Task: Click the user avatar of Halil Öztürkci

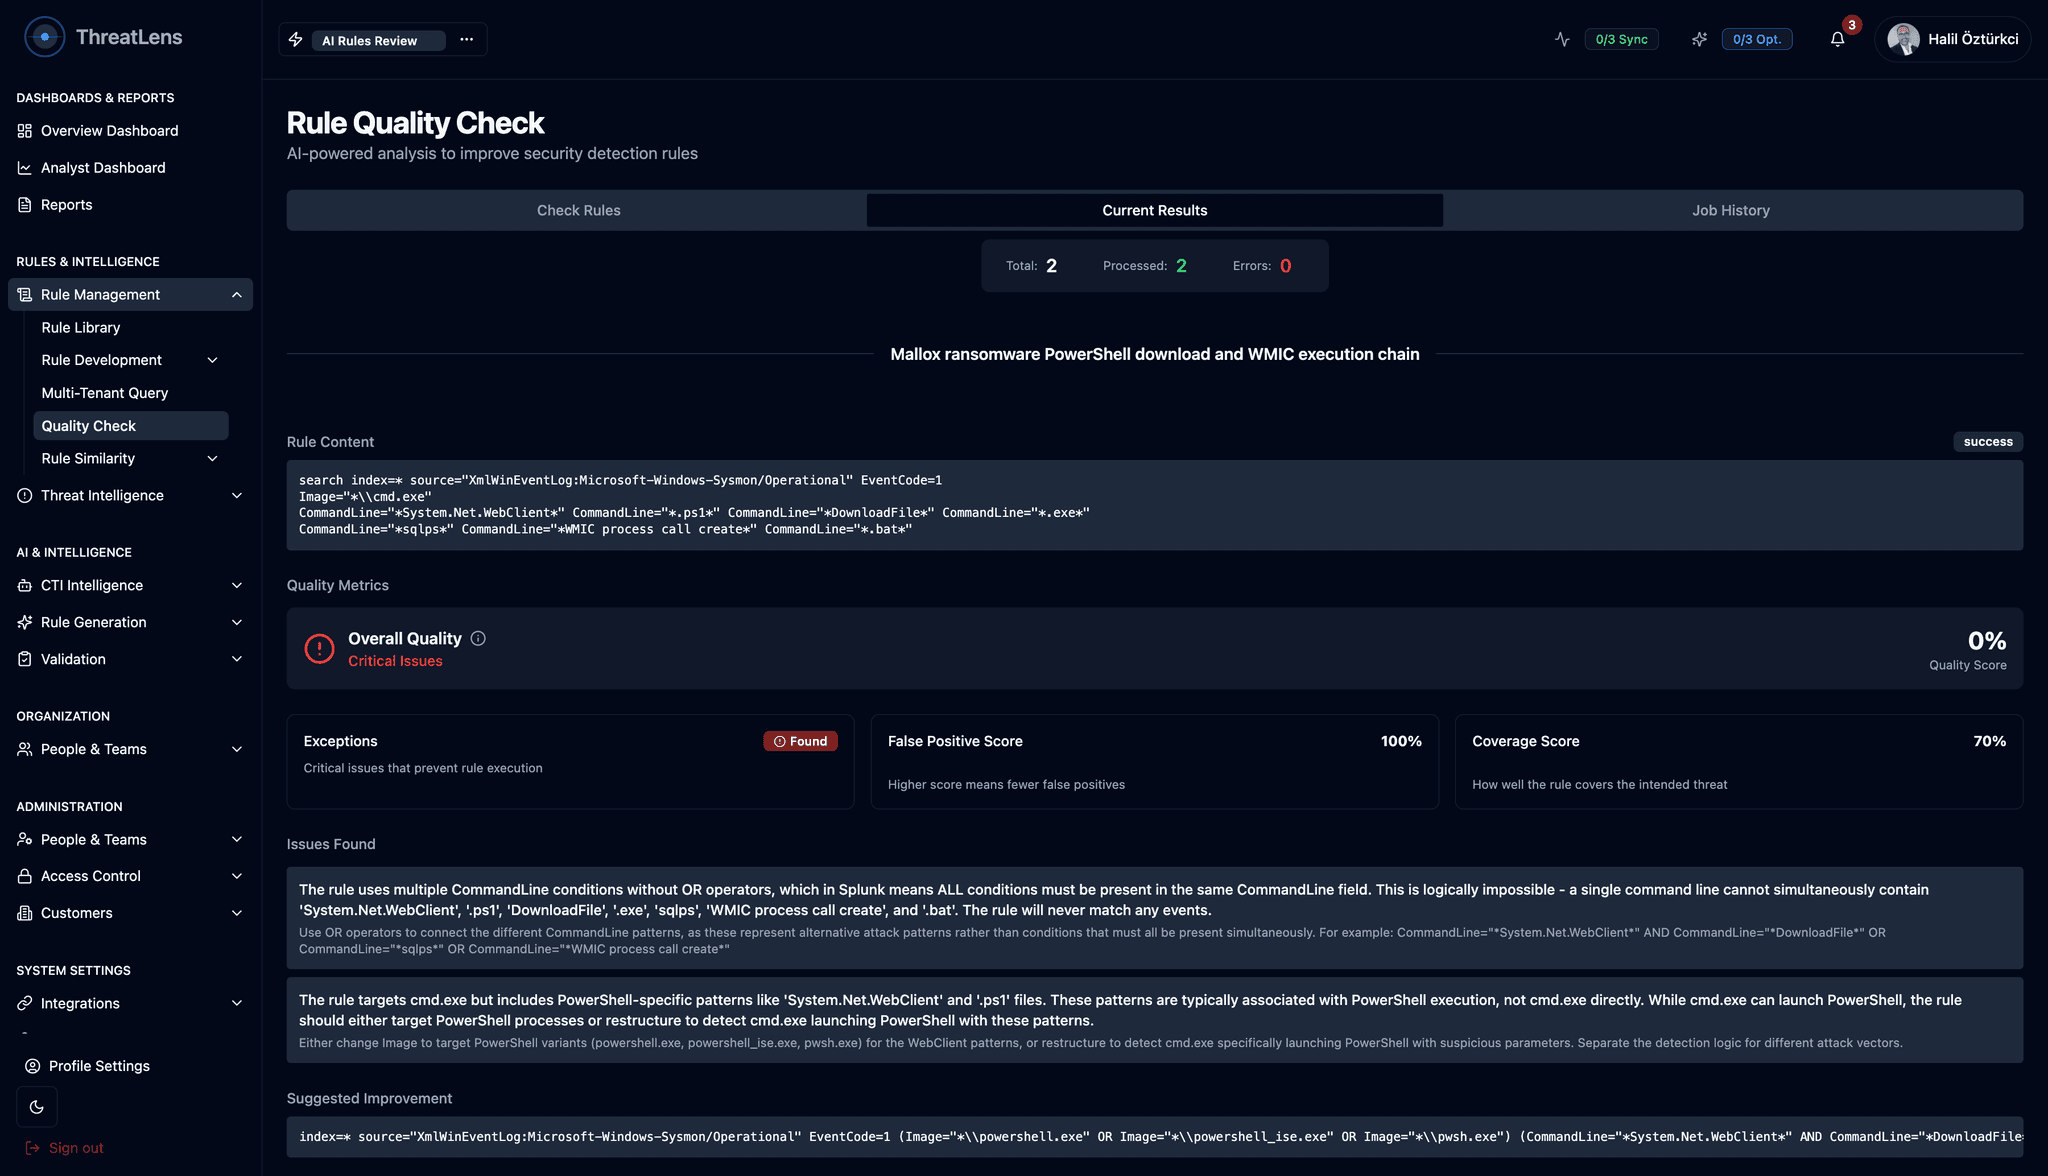Action: (1902, 39)
